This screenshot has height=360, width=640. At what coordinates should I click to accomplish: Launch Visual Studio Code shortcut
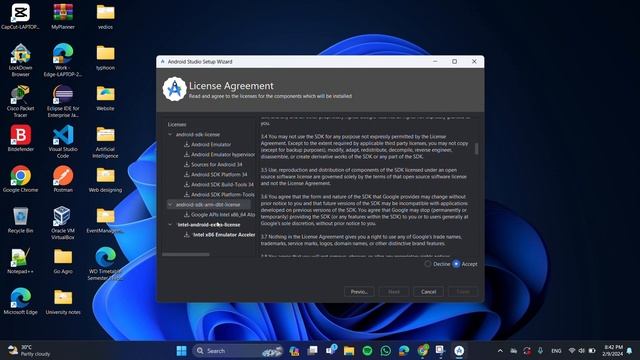pyautogui.click(x=63, y=142)
